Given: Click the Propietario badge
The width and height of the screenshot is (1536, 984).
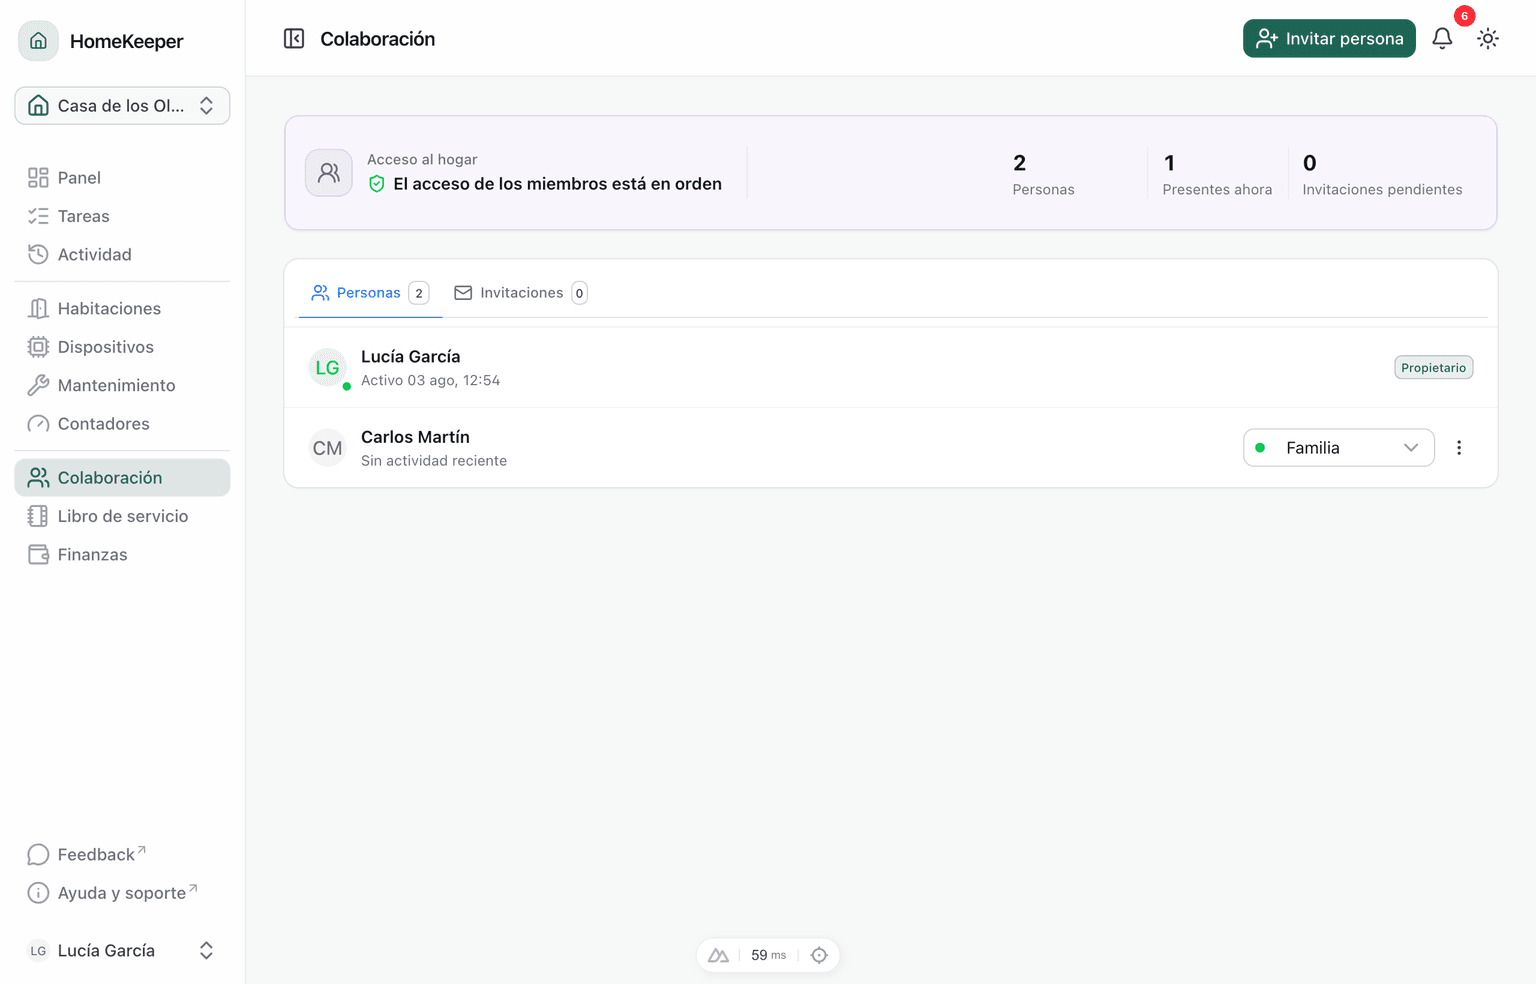Looking at the screenshot, I should point(1434,368).
